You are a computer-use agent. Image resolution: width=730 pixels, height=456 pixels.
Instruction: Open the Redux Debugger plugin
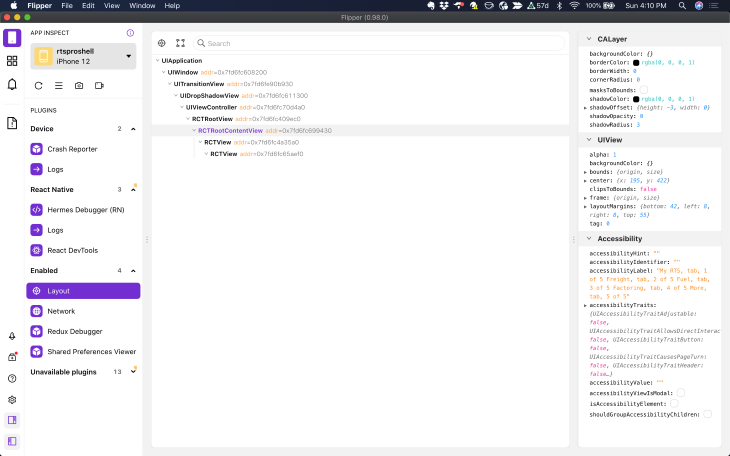(75, 331)
